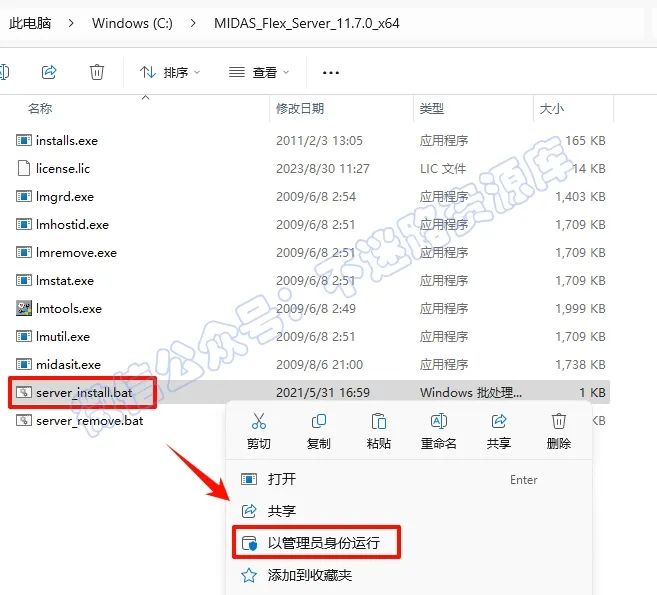Open the three-dots more options menu
Viewport: 657px width, 595px height.
pos(331,73)
